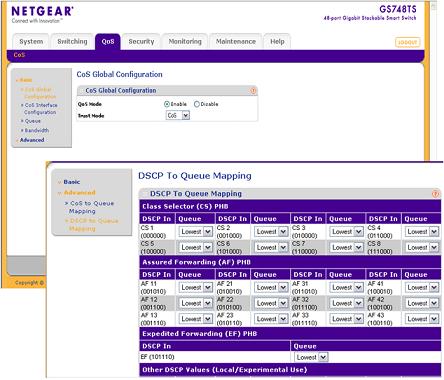
Task: Open Queue dropdown for AF 21 (010010)
Action: pos(271,287)
